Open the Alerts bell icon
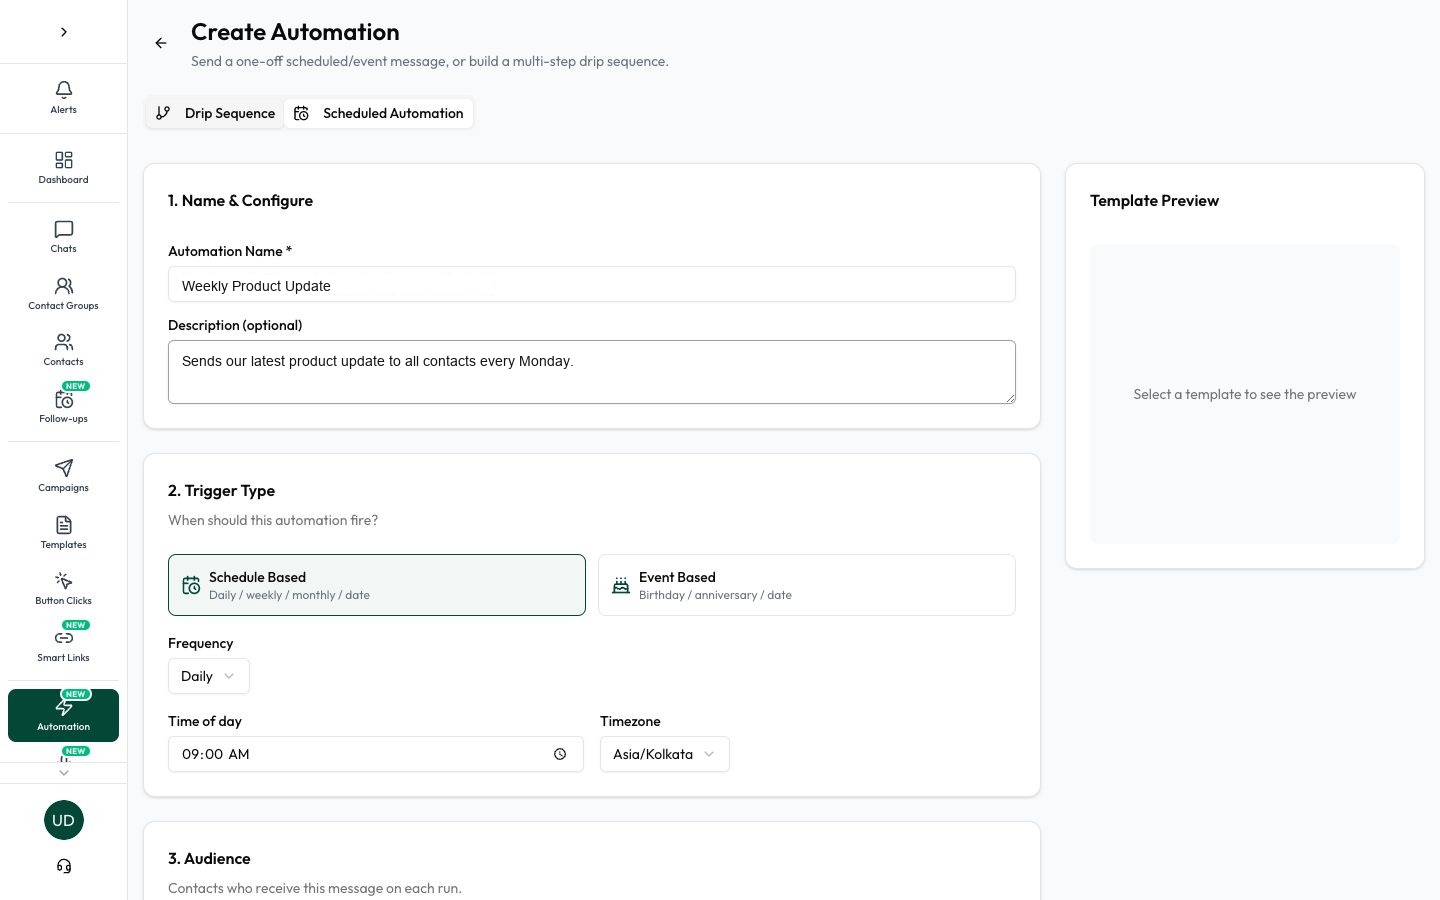The height and width of the screenshot is (900, 1440). point(63,98)
